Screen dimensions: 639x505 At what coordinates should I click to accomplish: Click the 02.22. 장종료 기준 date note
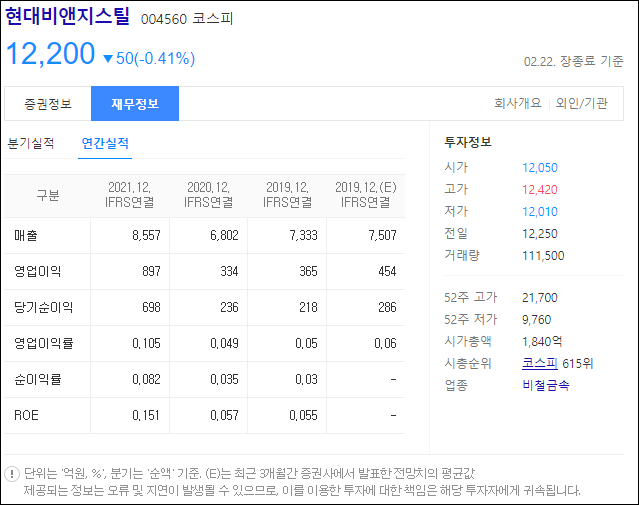pyautogui.click(x=573, y=61)
